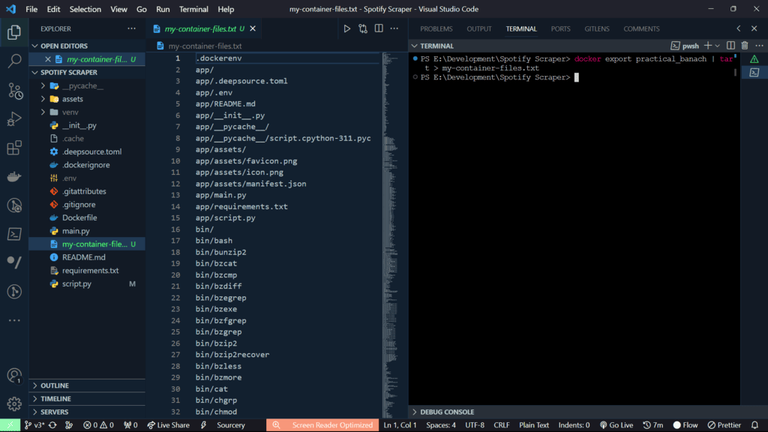Open the terminal-style icon in activity bar
The width and height of the screenshot is (768, 432).
14,234
